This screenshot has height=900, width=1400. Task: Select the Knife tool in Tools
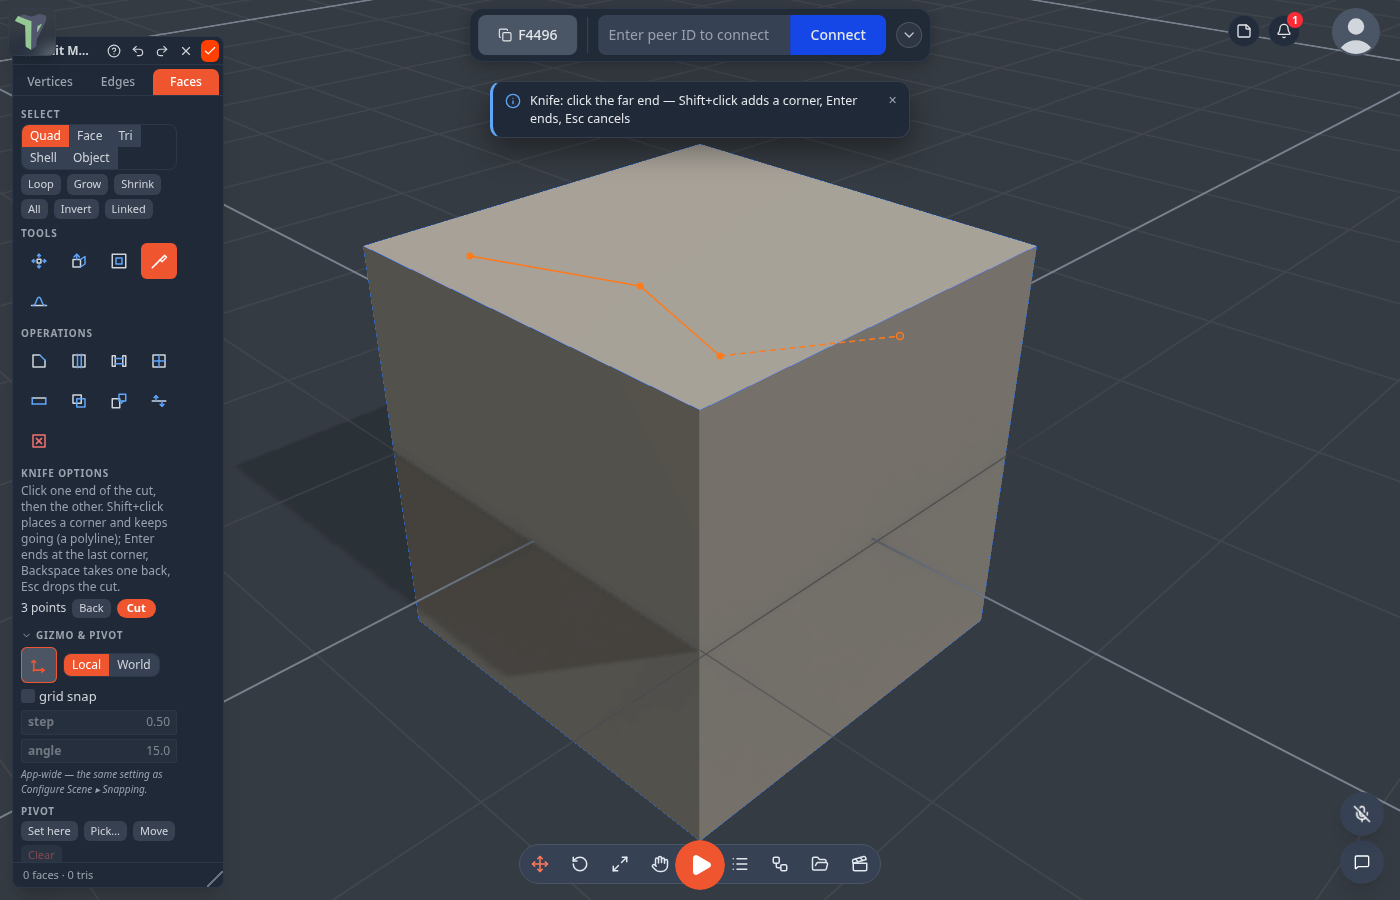click(x=159, y=261)
